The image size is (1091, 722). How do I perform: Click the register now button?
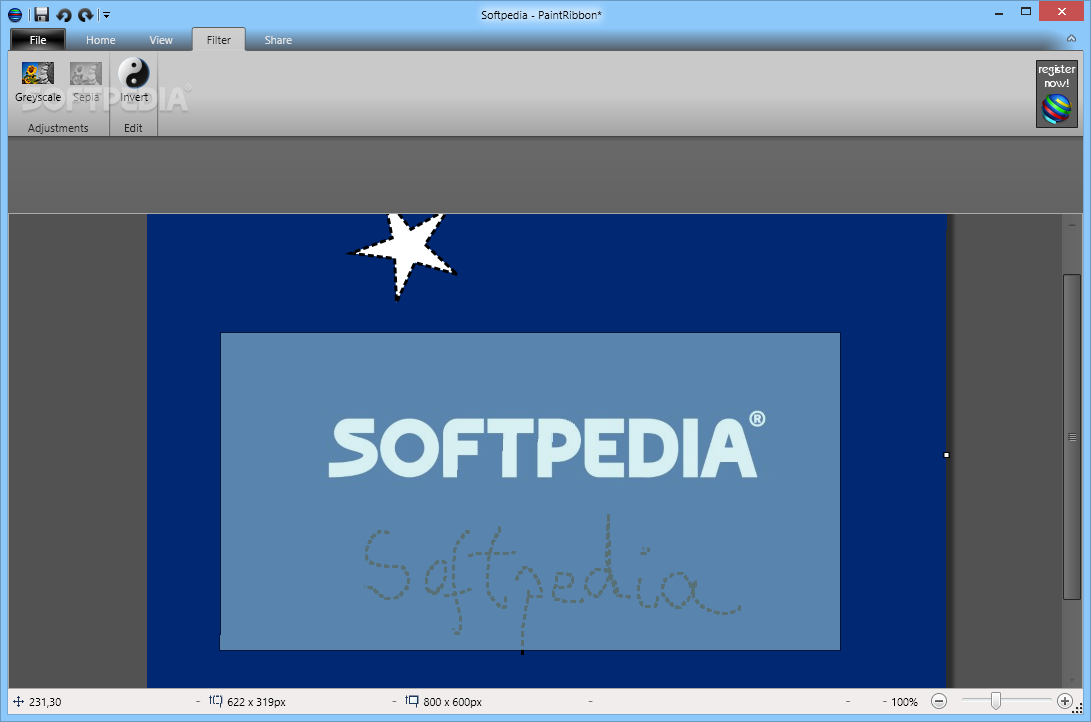click(x=1056, y=94)
